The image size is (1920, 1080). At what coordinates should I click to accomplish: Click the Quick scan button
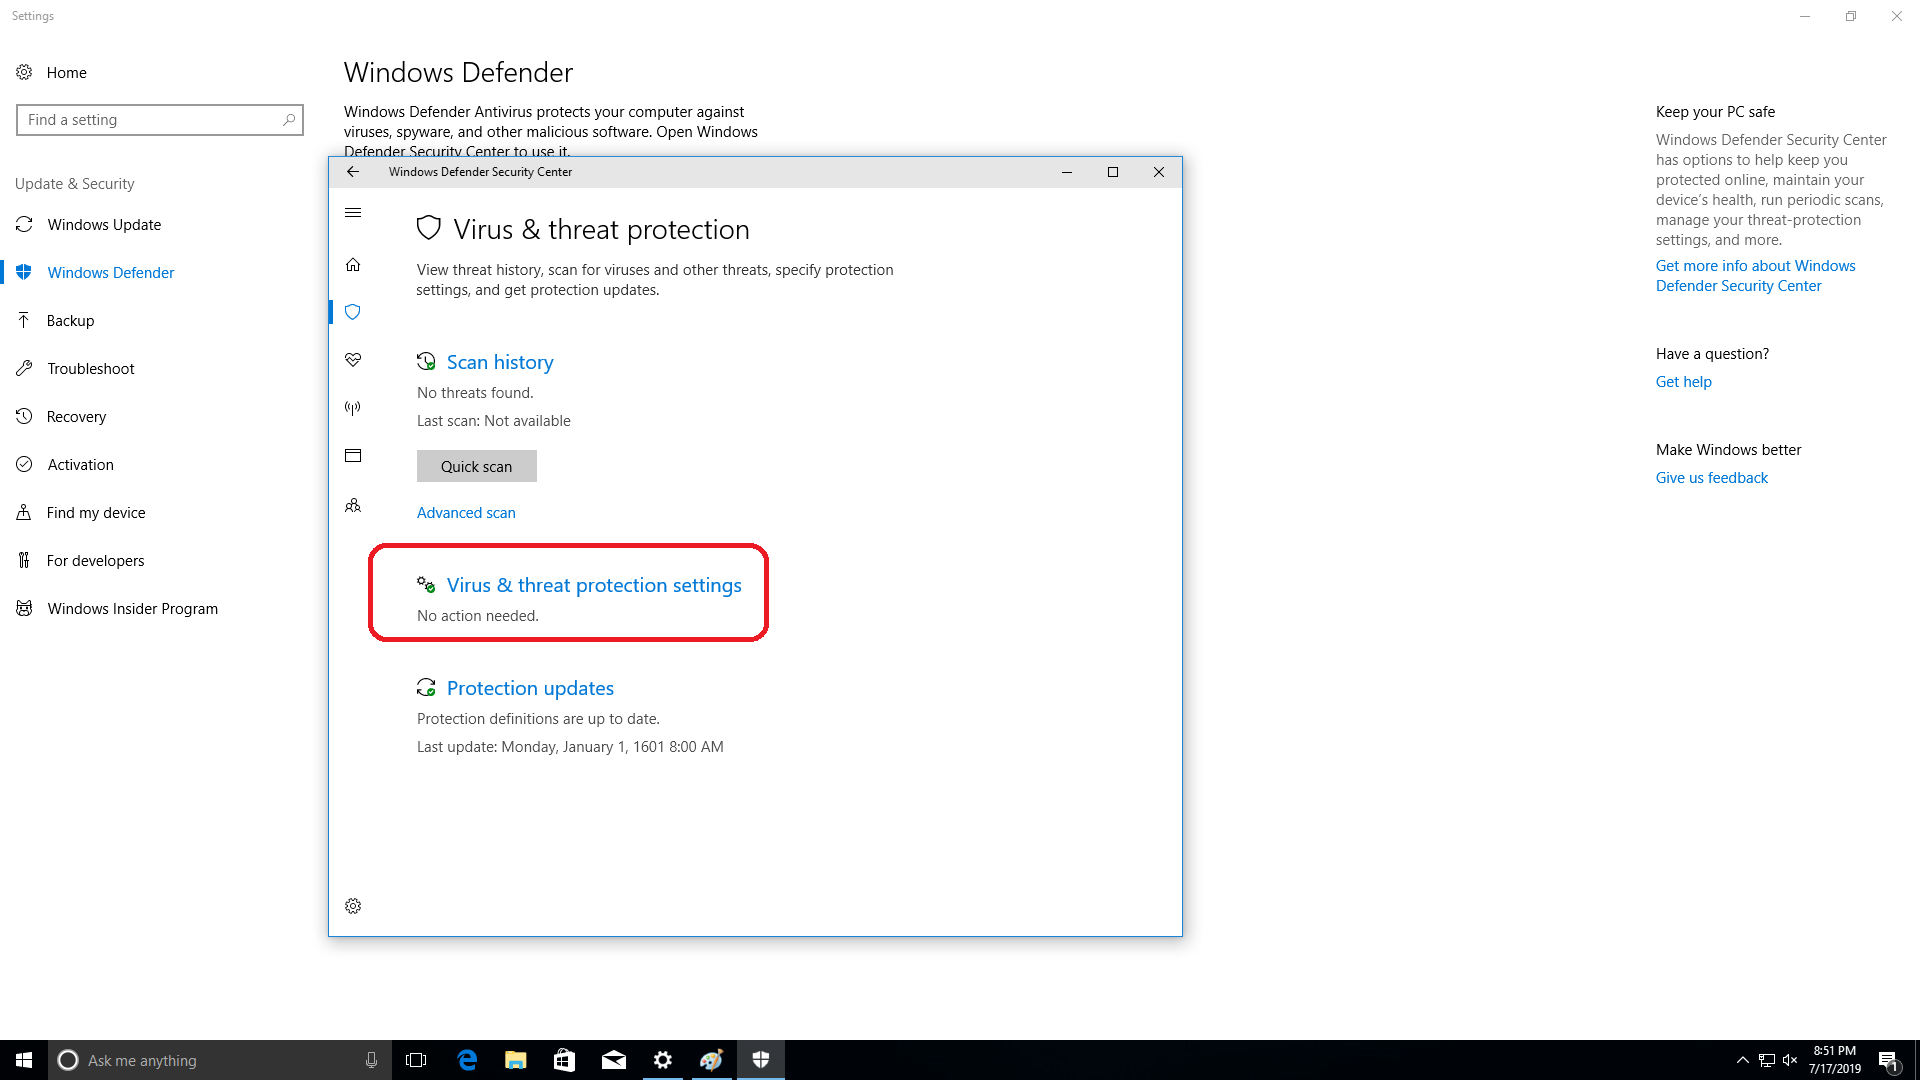pyautogui.click(x=477, y=466)
